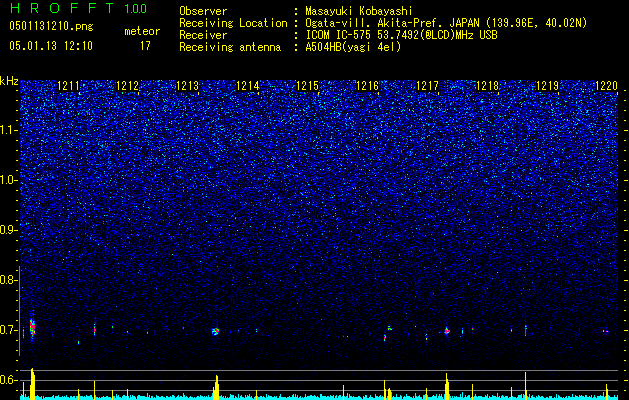Screen dimensions: 629x400
Task: Click the 'Receiving antenna' label
Action: (x=230, y=47)
